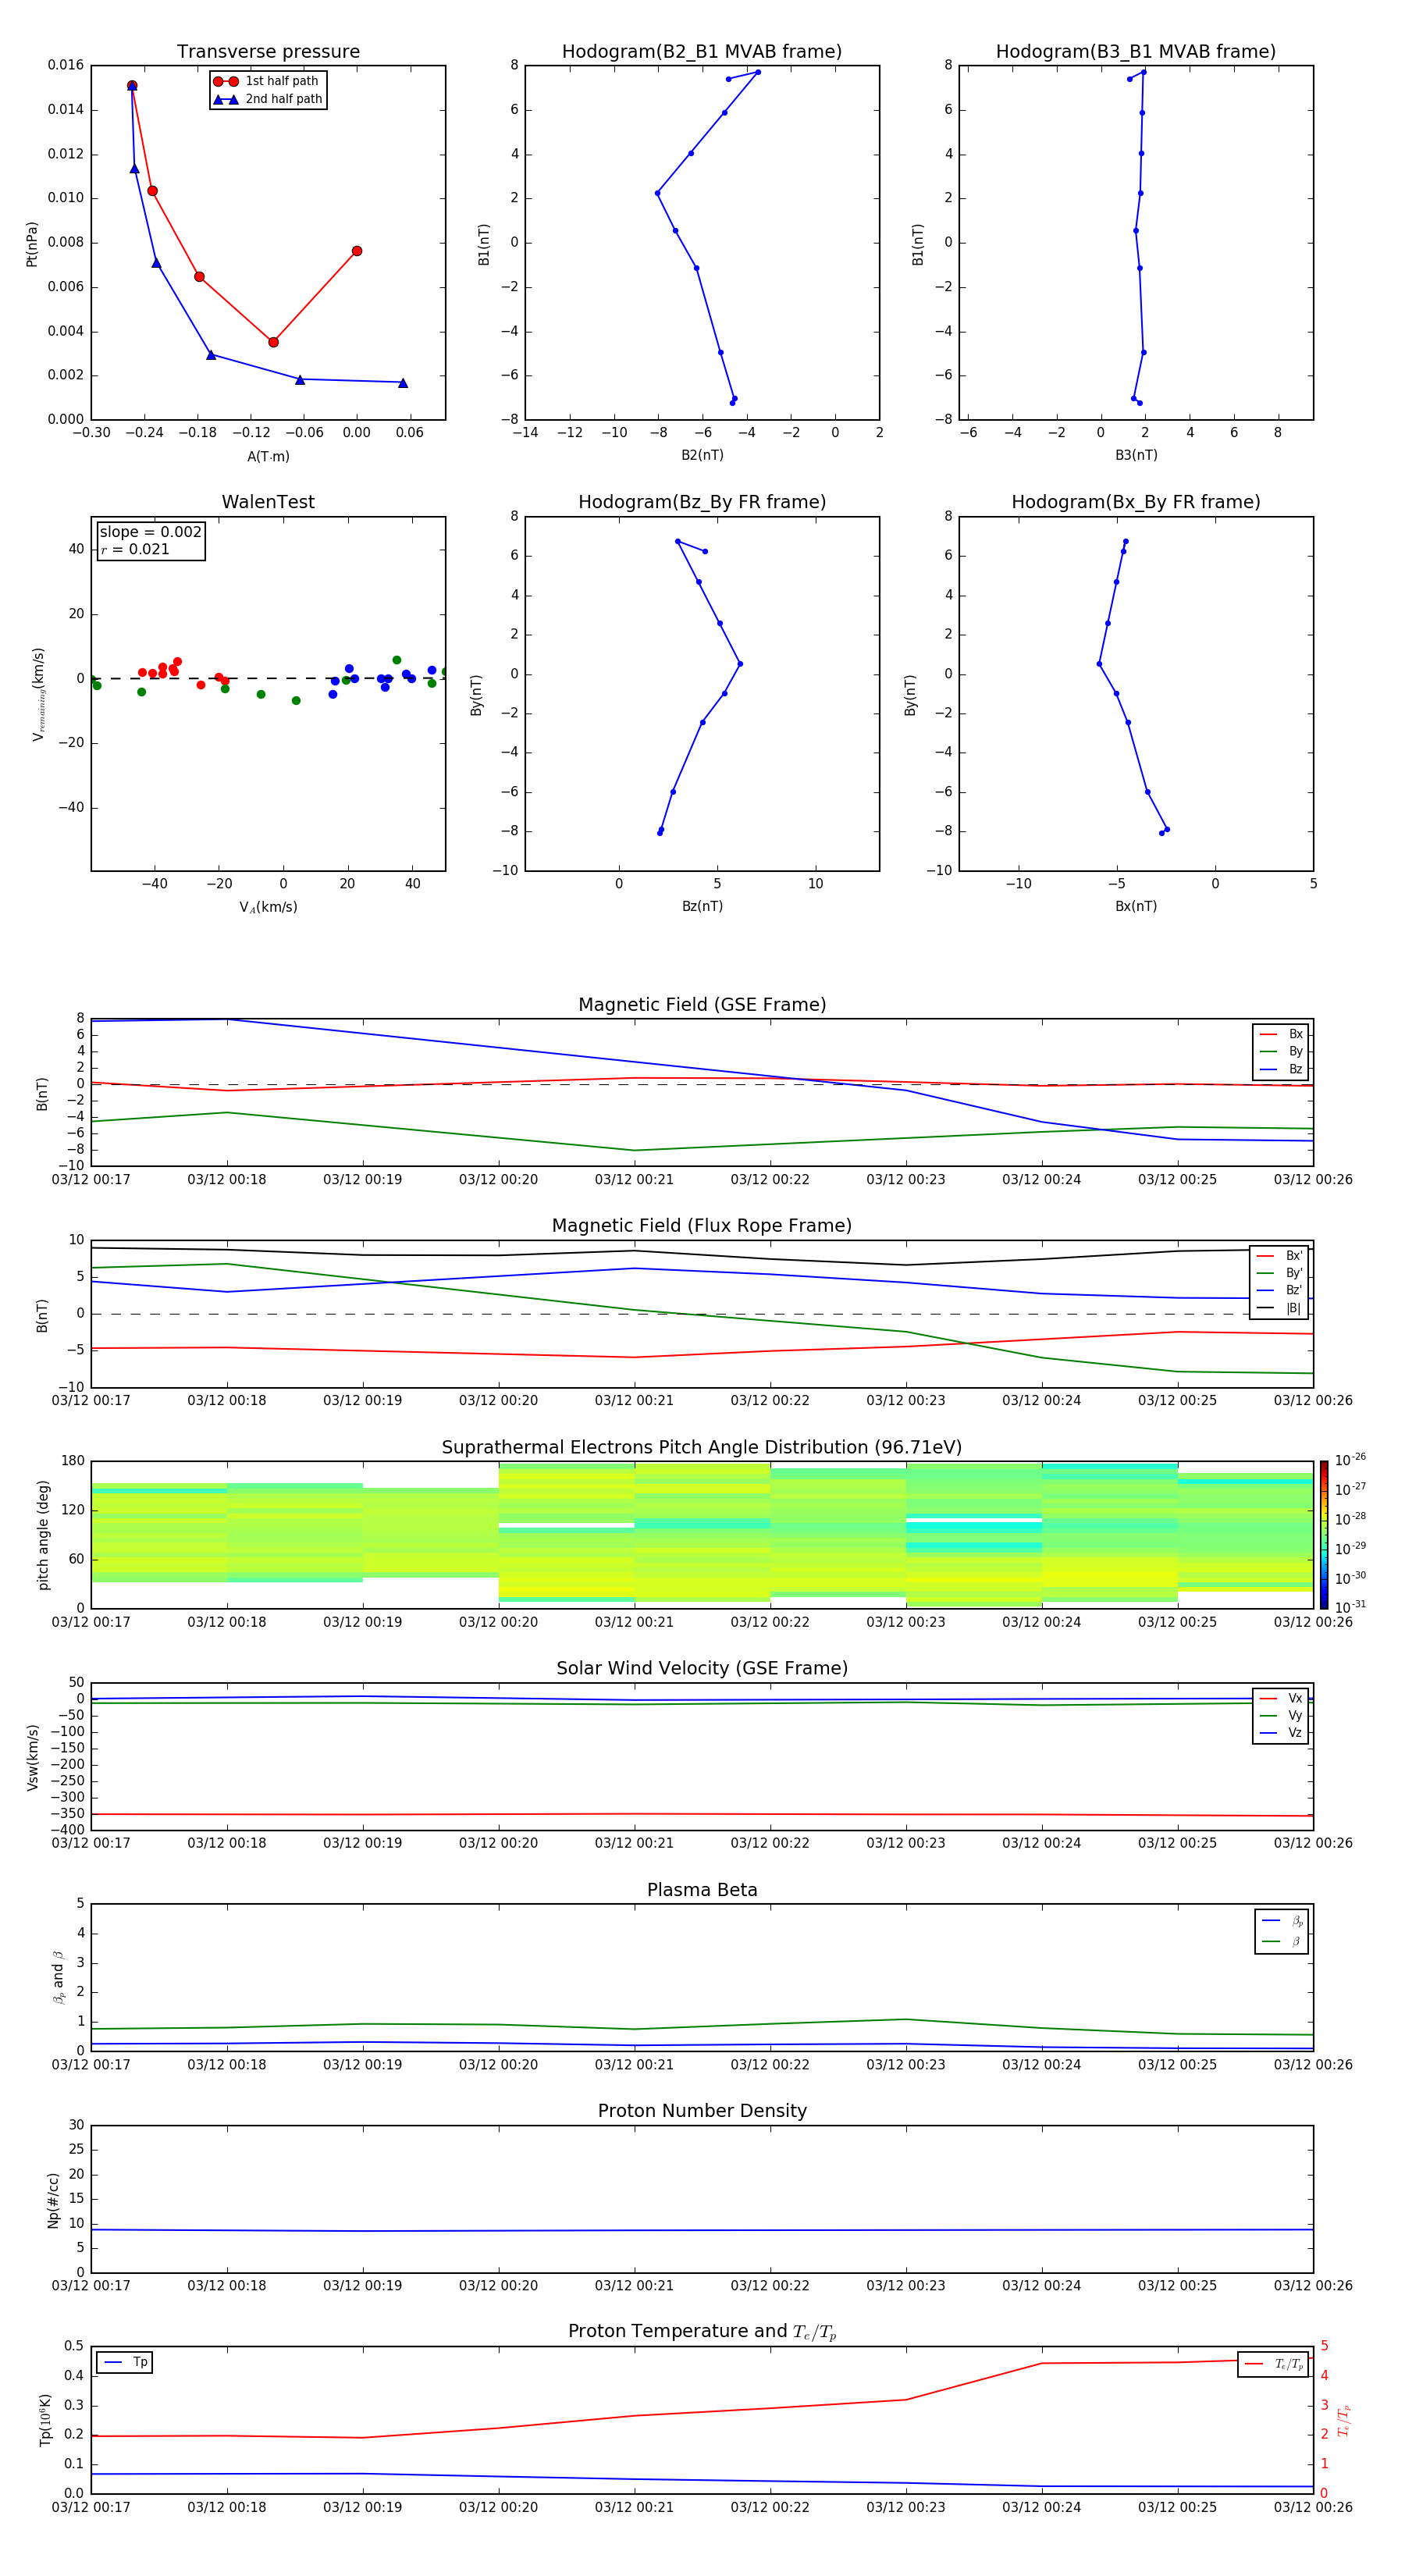Image resolution: width=1405 pixels, height=2576 pixels.
Task: Click the red Vx line in Solar Wind Velocity
Action: point(702,1814)
